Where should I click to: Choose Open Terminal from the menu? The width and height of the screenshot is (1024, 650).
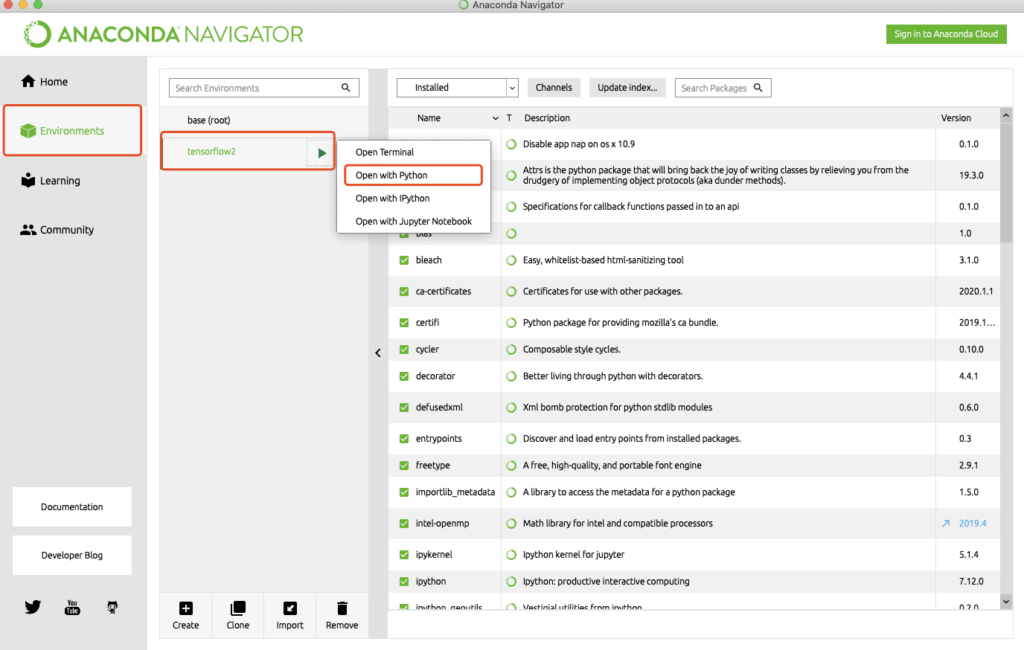[385, 152]
